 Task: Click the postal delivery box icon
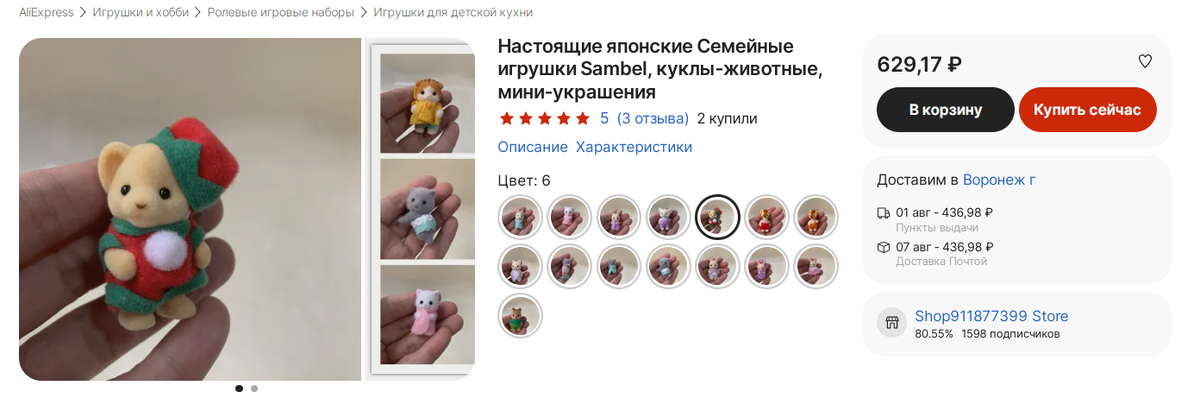pos(883,247)
